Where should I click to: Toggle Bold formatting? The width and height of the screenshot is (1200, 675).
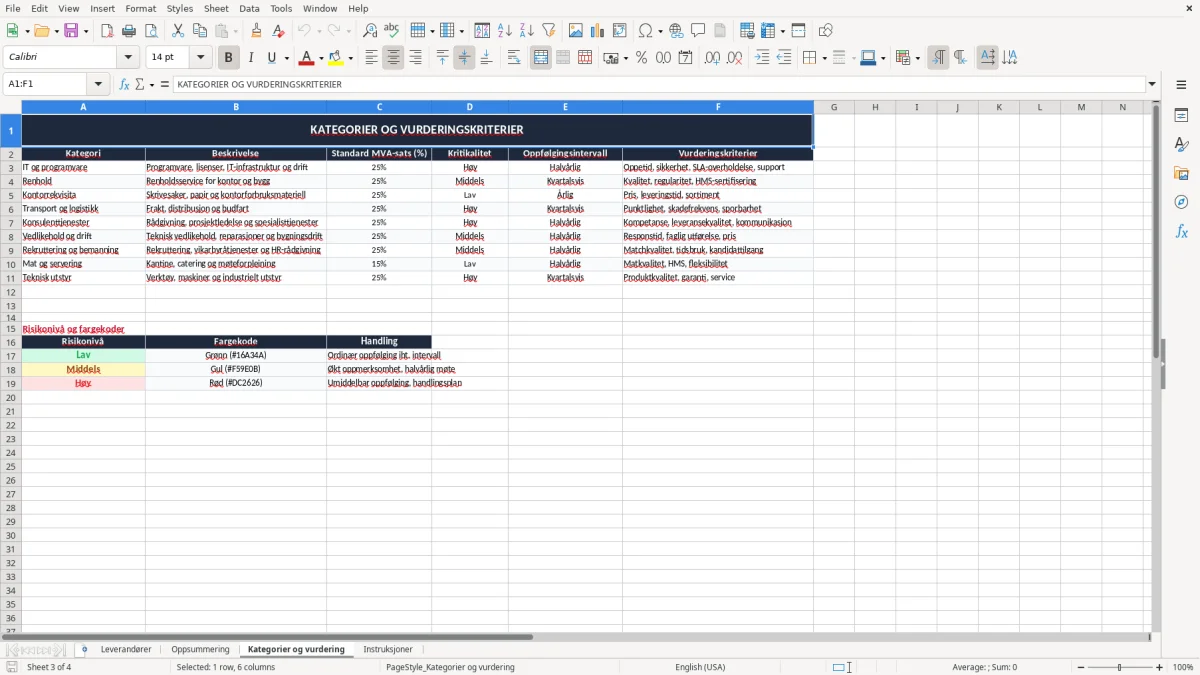[x=229, y=58]
